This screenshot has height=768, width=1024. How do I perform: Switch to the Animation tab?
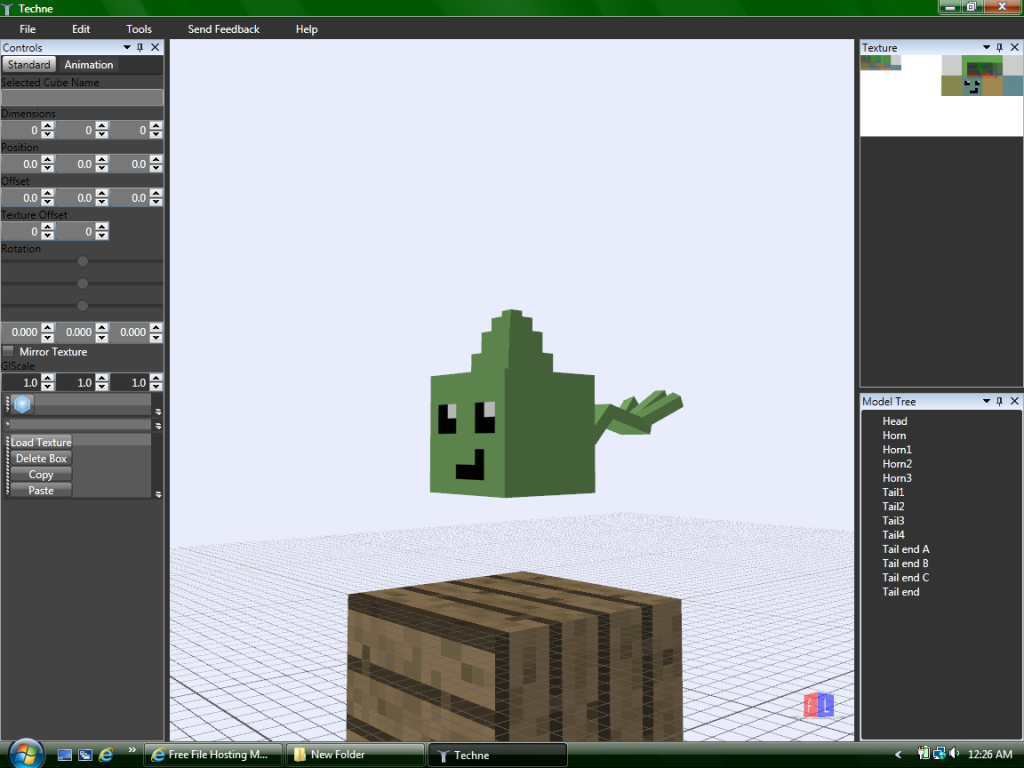click(89, 65)
